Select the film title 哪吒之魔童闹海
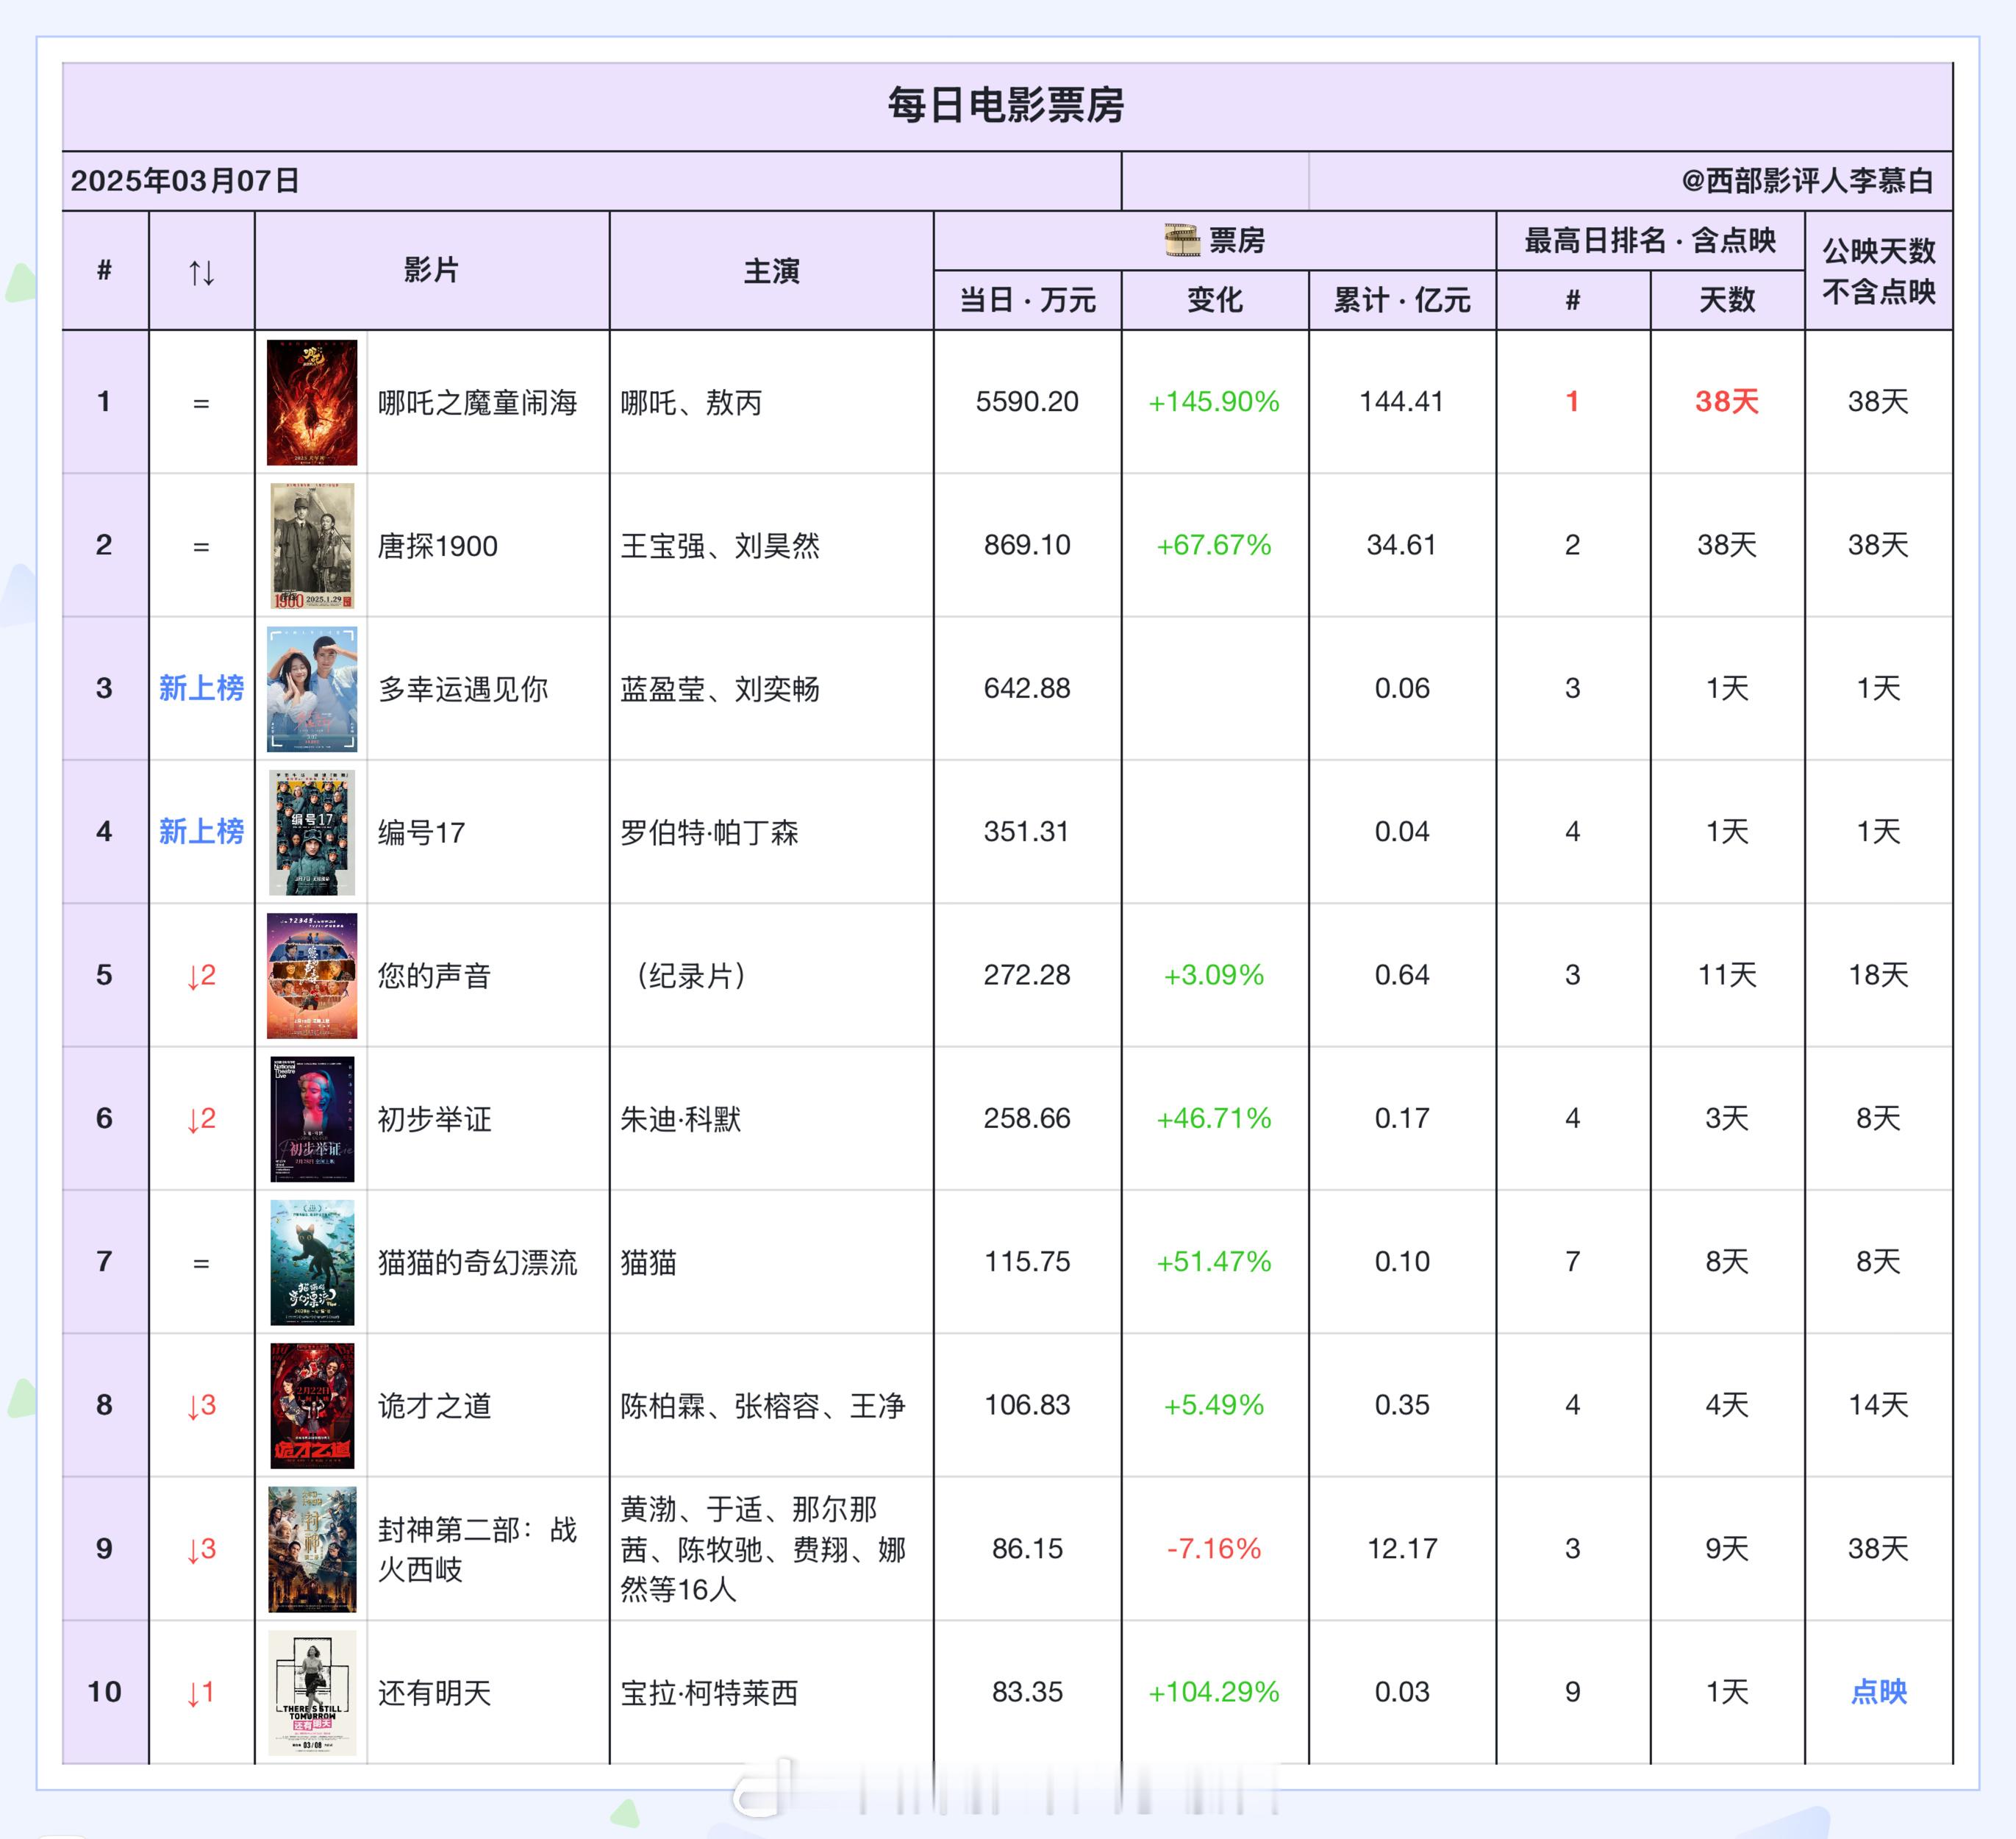Image resolution: width=2016 pixels, height=1839 pixels. coord(477,402)
